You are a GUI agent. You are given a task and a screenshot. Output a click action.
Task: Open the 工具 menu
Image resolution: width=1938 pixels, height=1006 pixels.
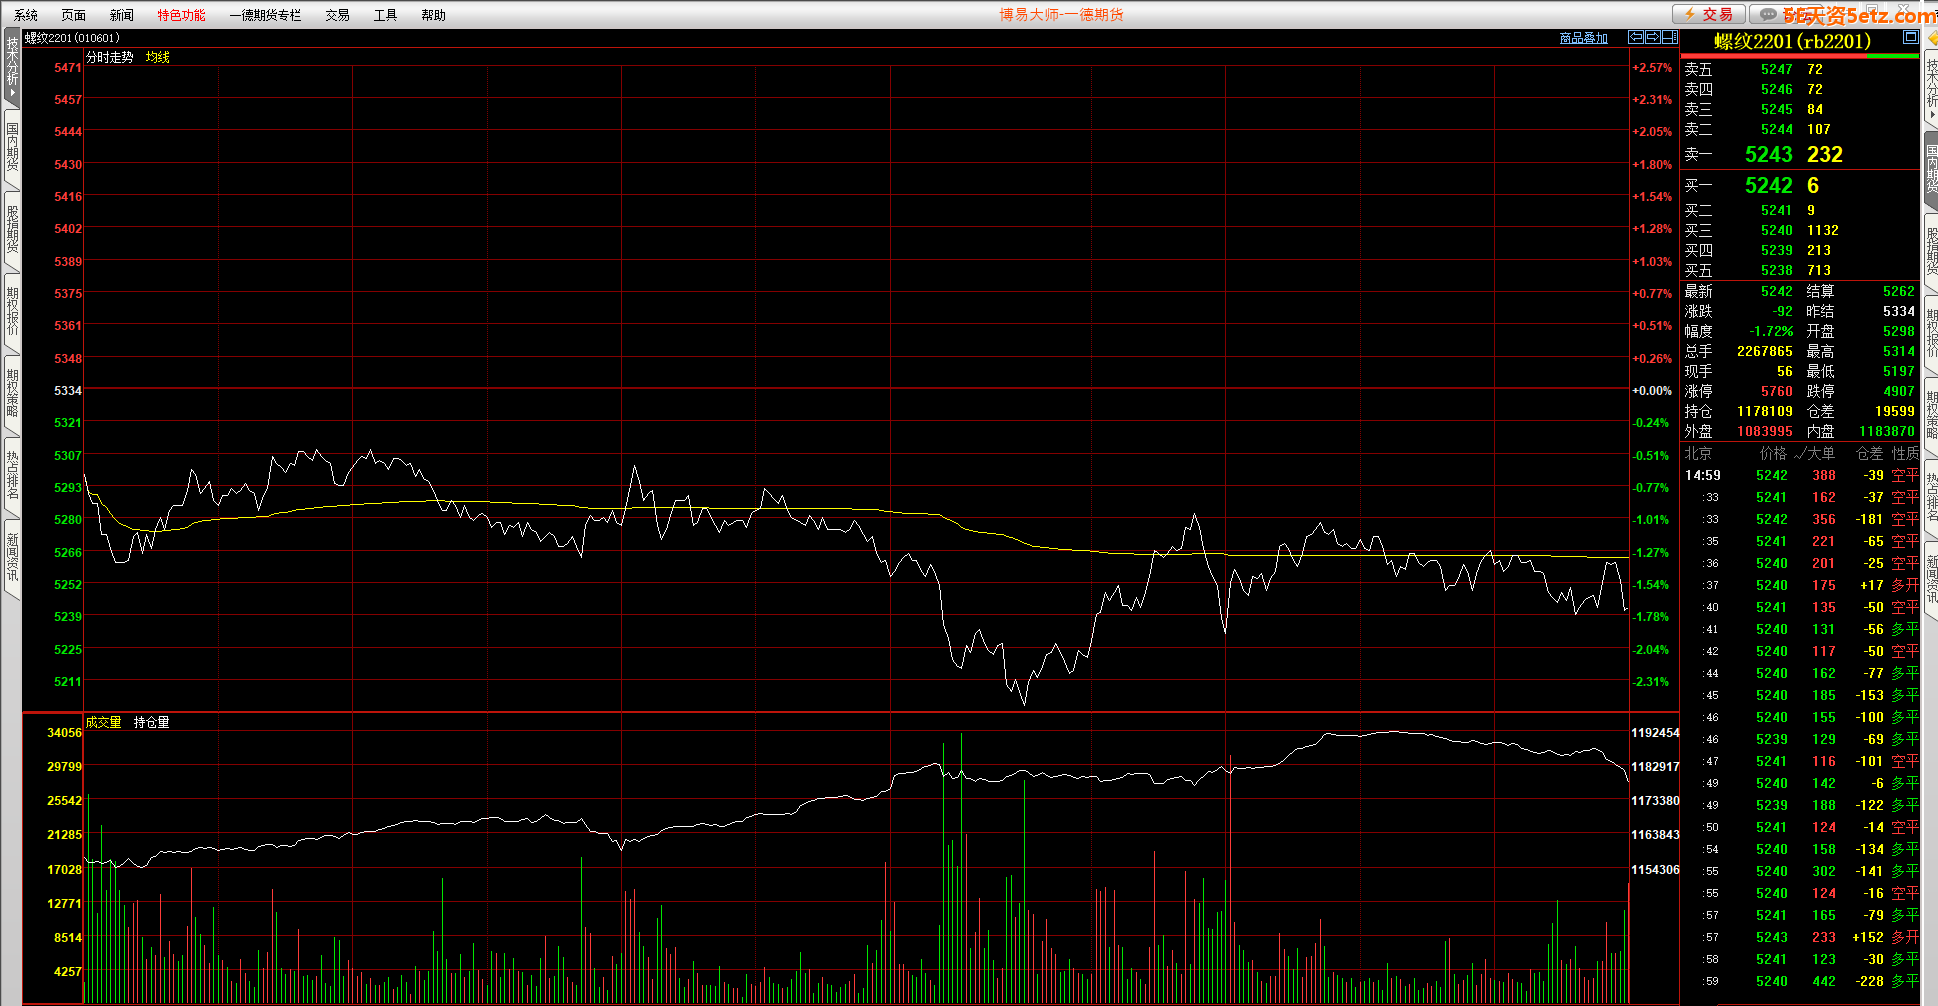click(x=385, y=15)
